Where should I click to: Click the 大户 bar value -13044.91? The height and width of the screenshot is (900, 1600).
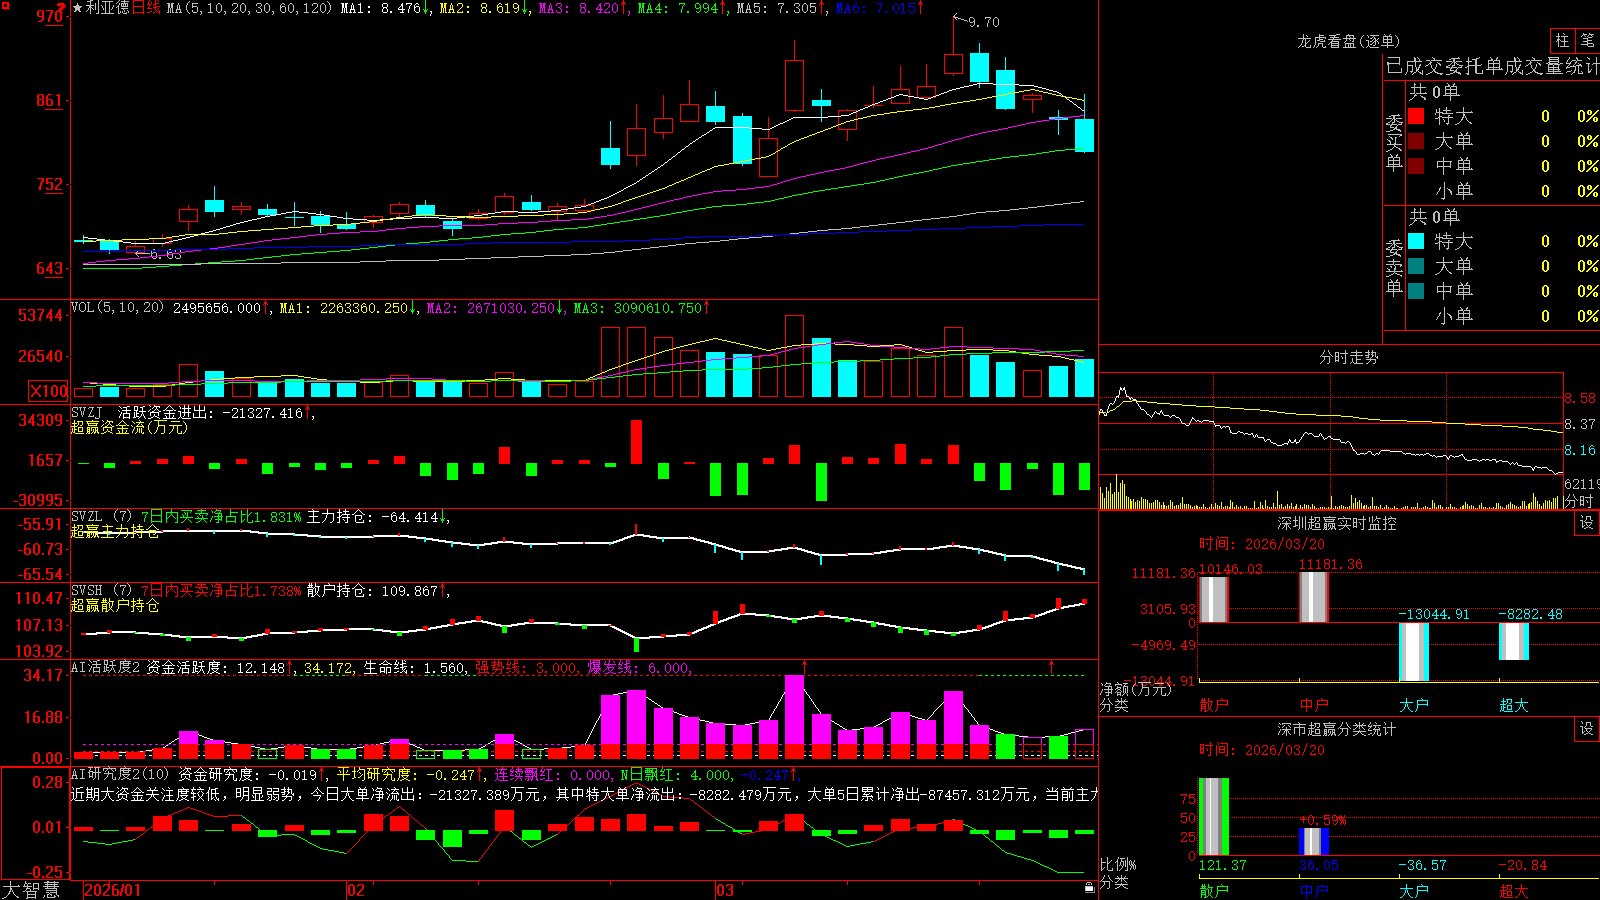(x=1433, y=614)
